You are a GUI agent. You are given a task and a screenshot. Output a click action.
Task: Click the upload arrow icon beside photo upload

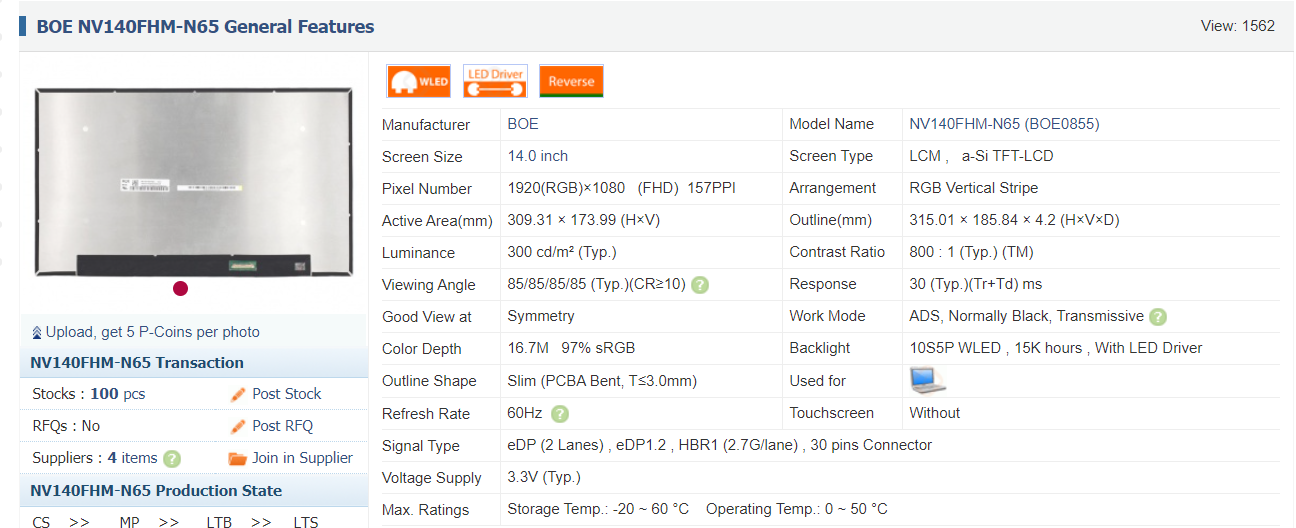tap(37, 332)
